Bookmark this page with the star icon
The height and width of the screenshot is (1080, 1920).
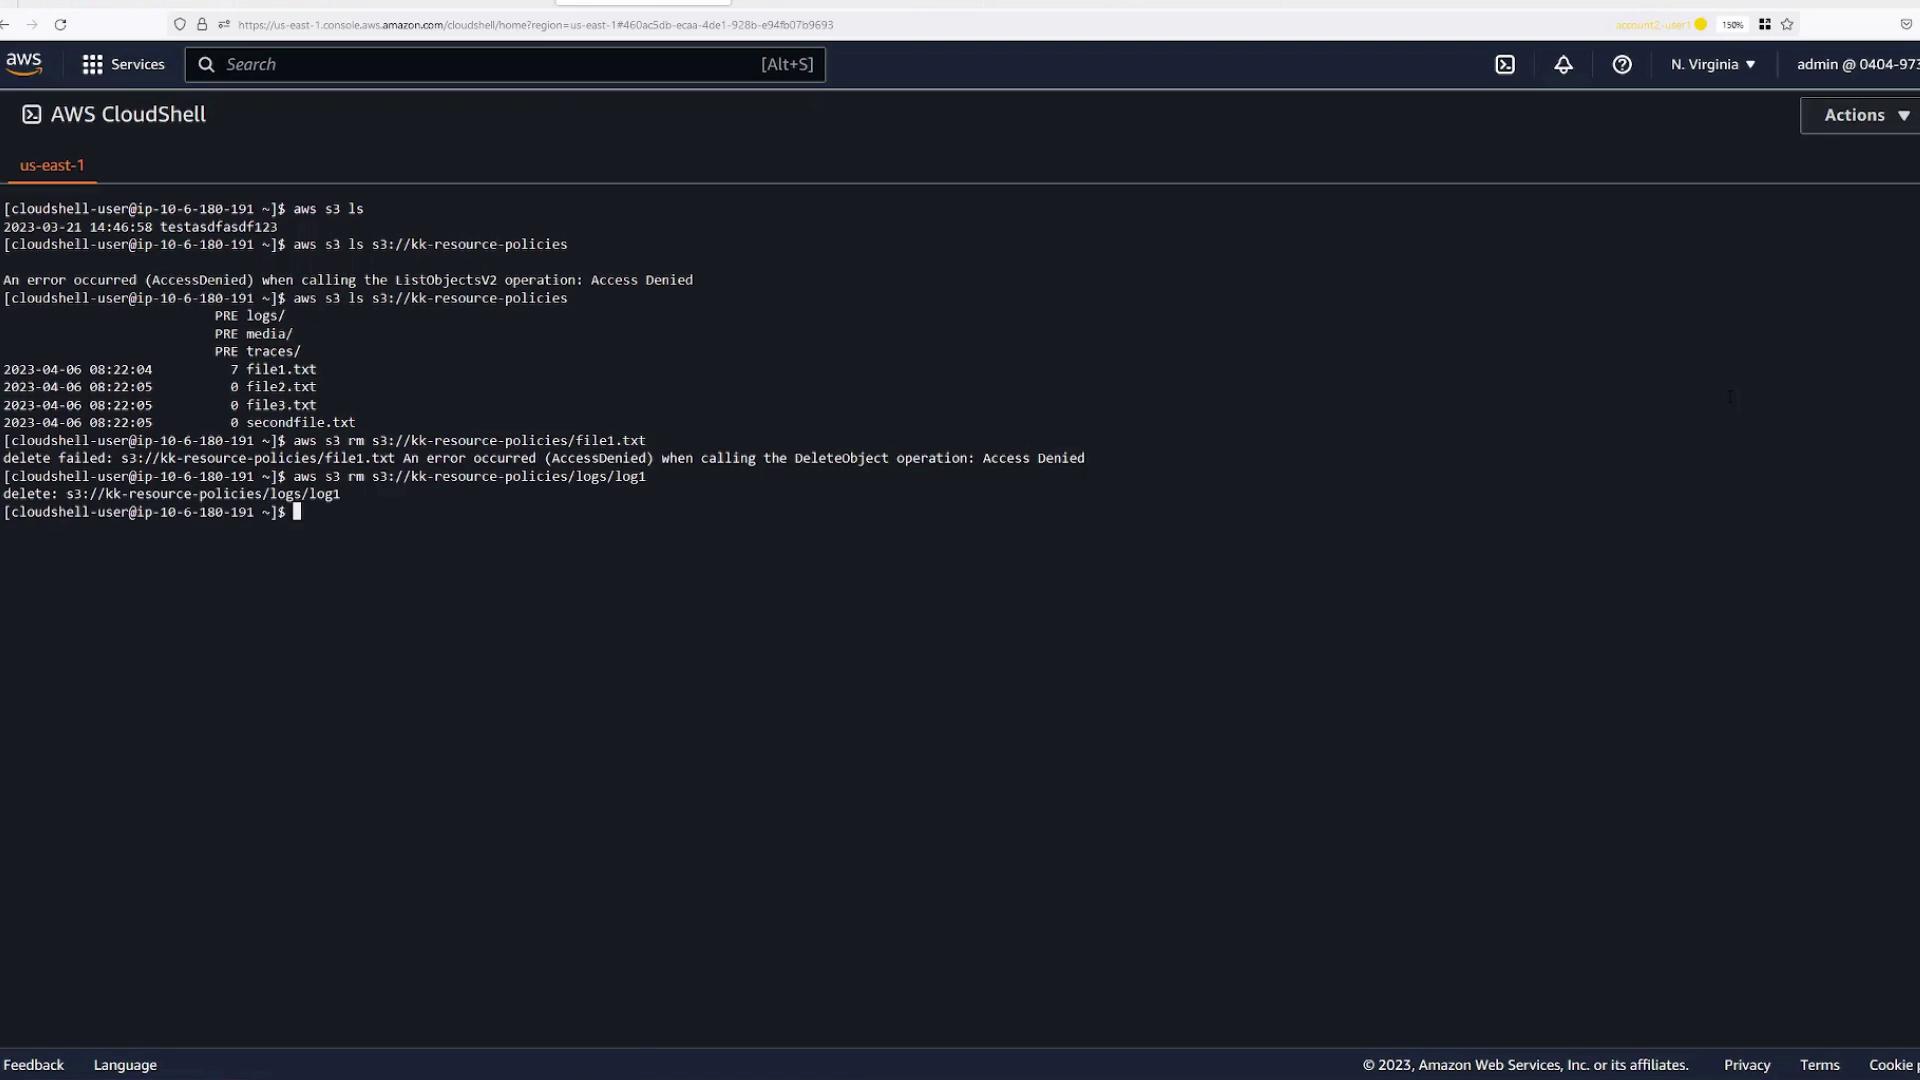1787,24
